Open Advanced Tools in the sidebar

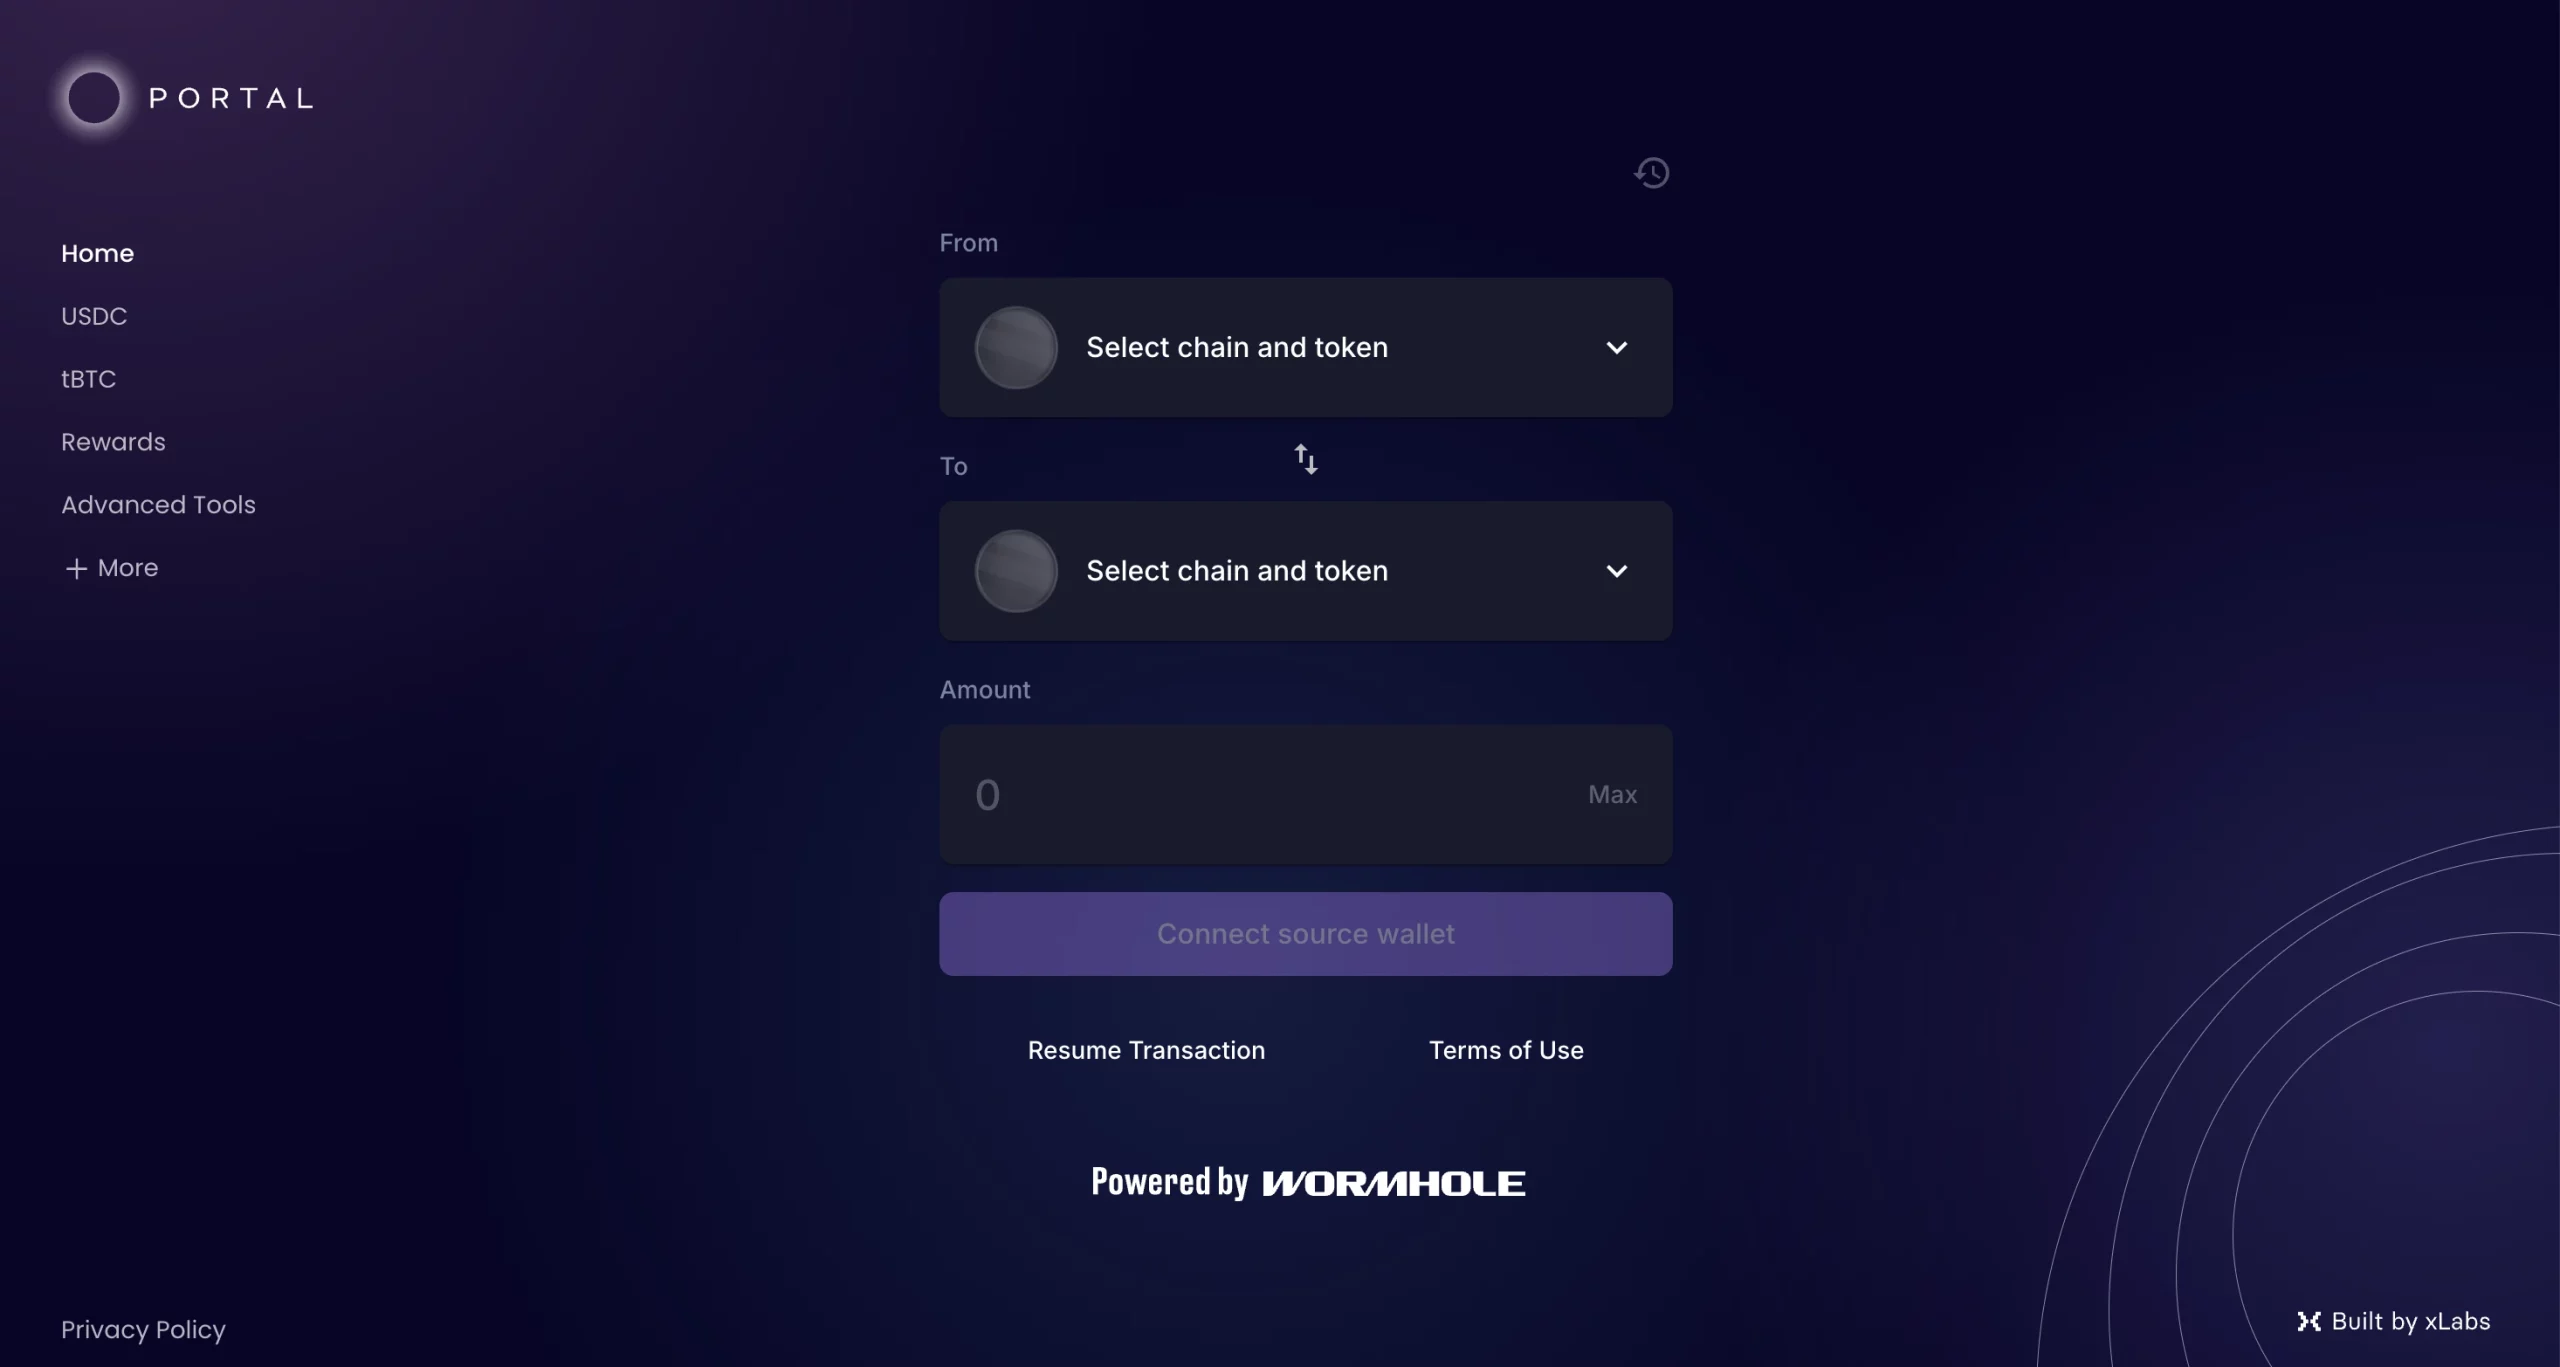coord(158,505)
